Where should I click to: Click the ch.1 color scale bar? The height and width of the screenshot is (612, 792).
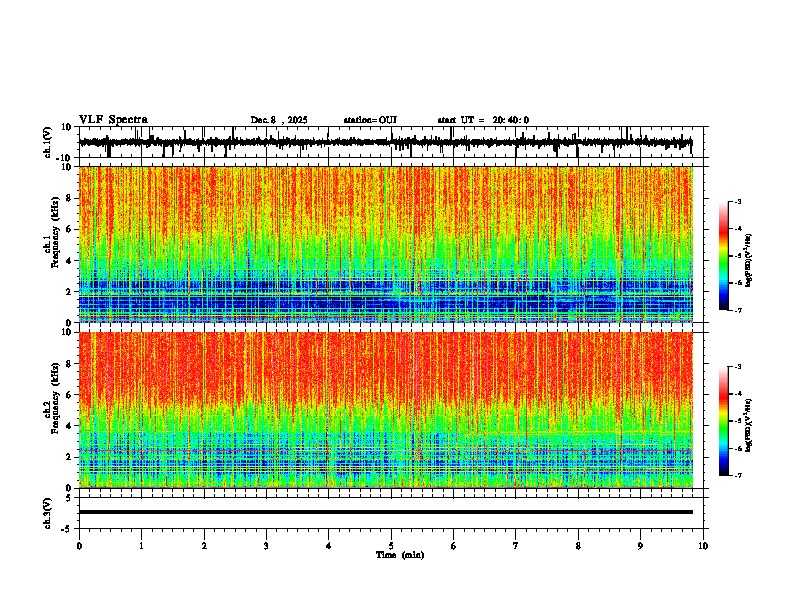click(x=723, y=256)
